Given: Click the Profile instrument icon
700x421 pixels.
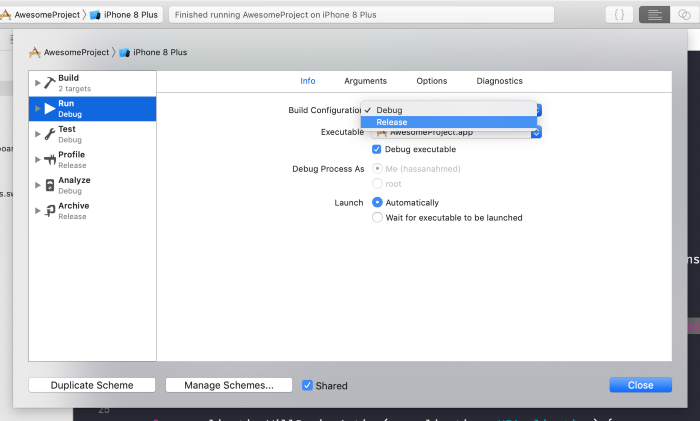Looking at the screenshot, I should [50, 159].
